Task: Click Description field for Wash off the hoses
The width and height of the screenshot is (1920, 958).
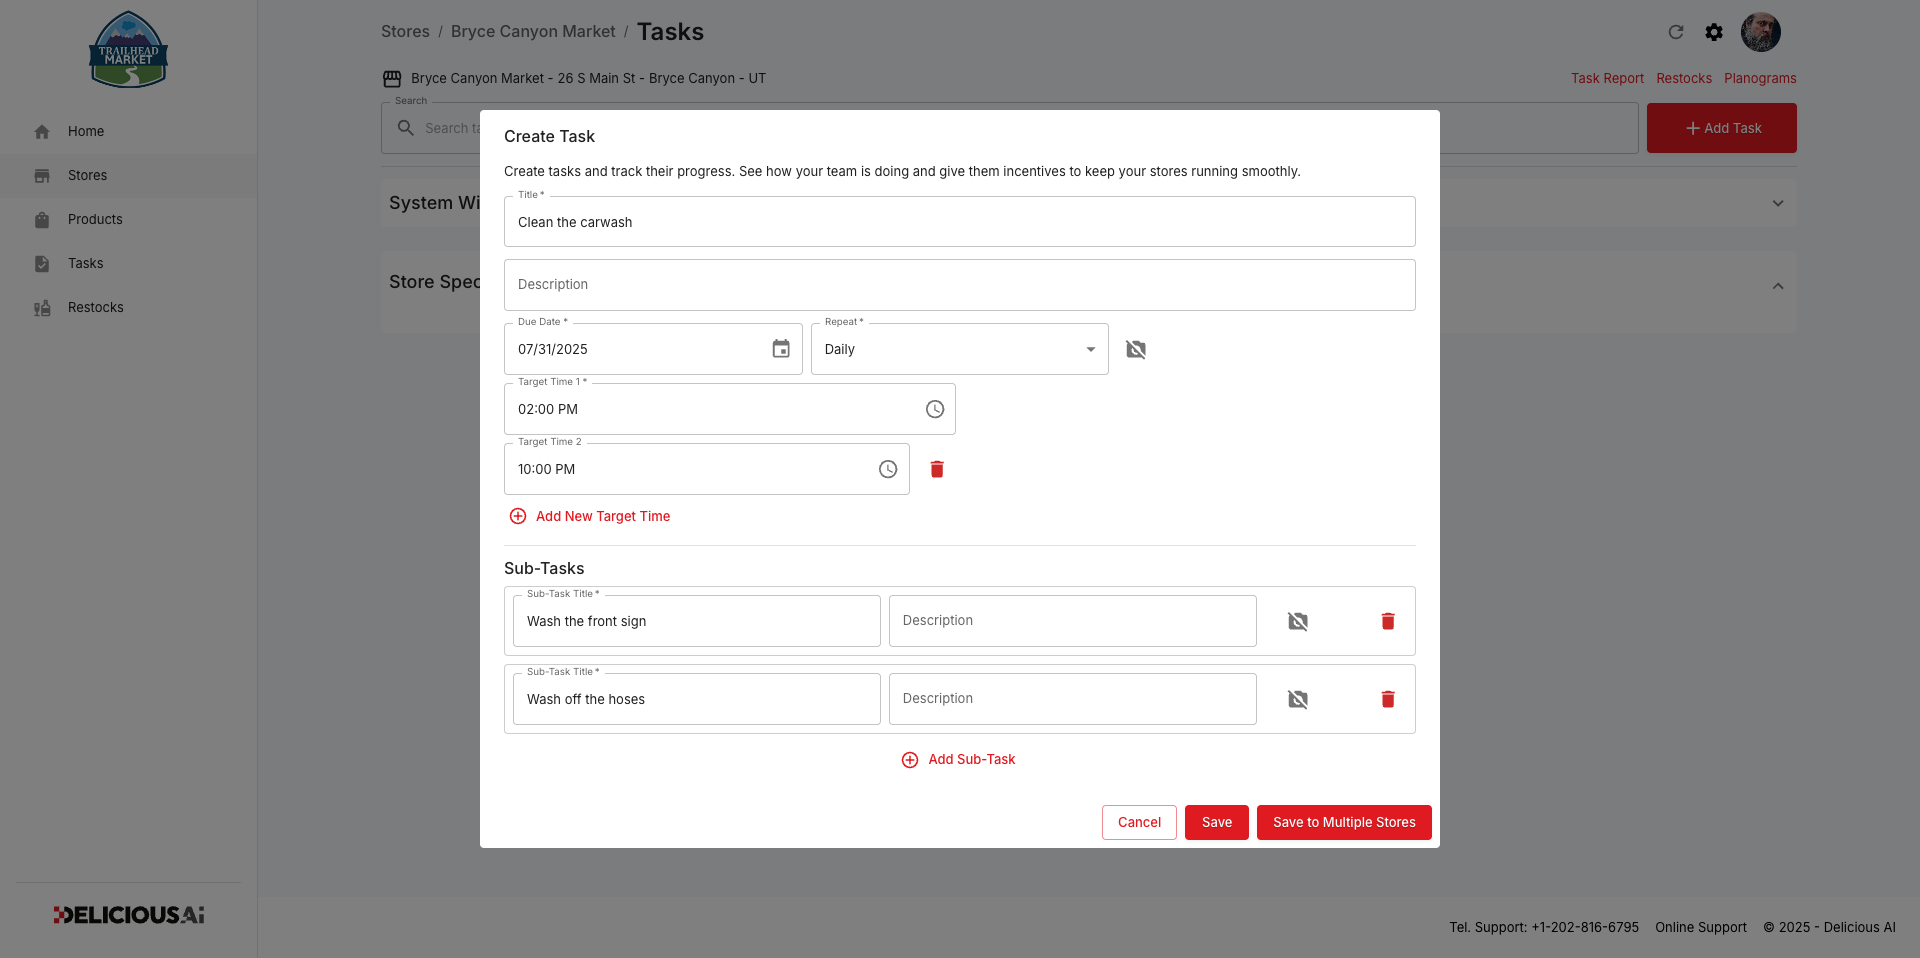Action: coord(1073,699)
